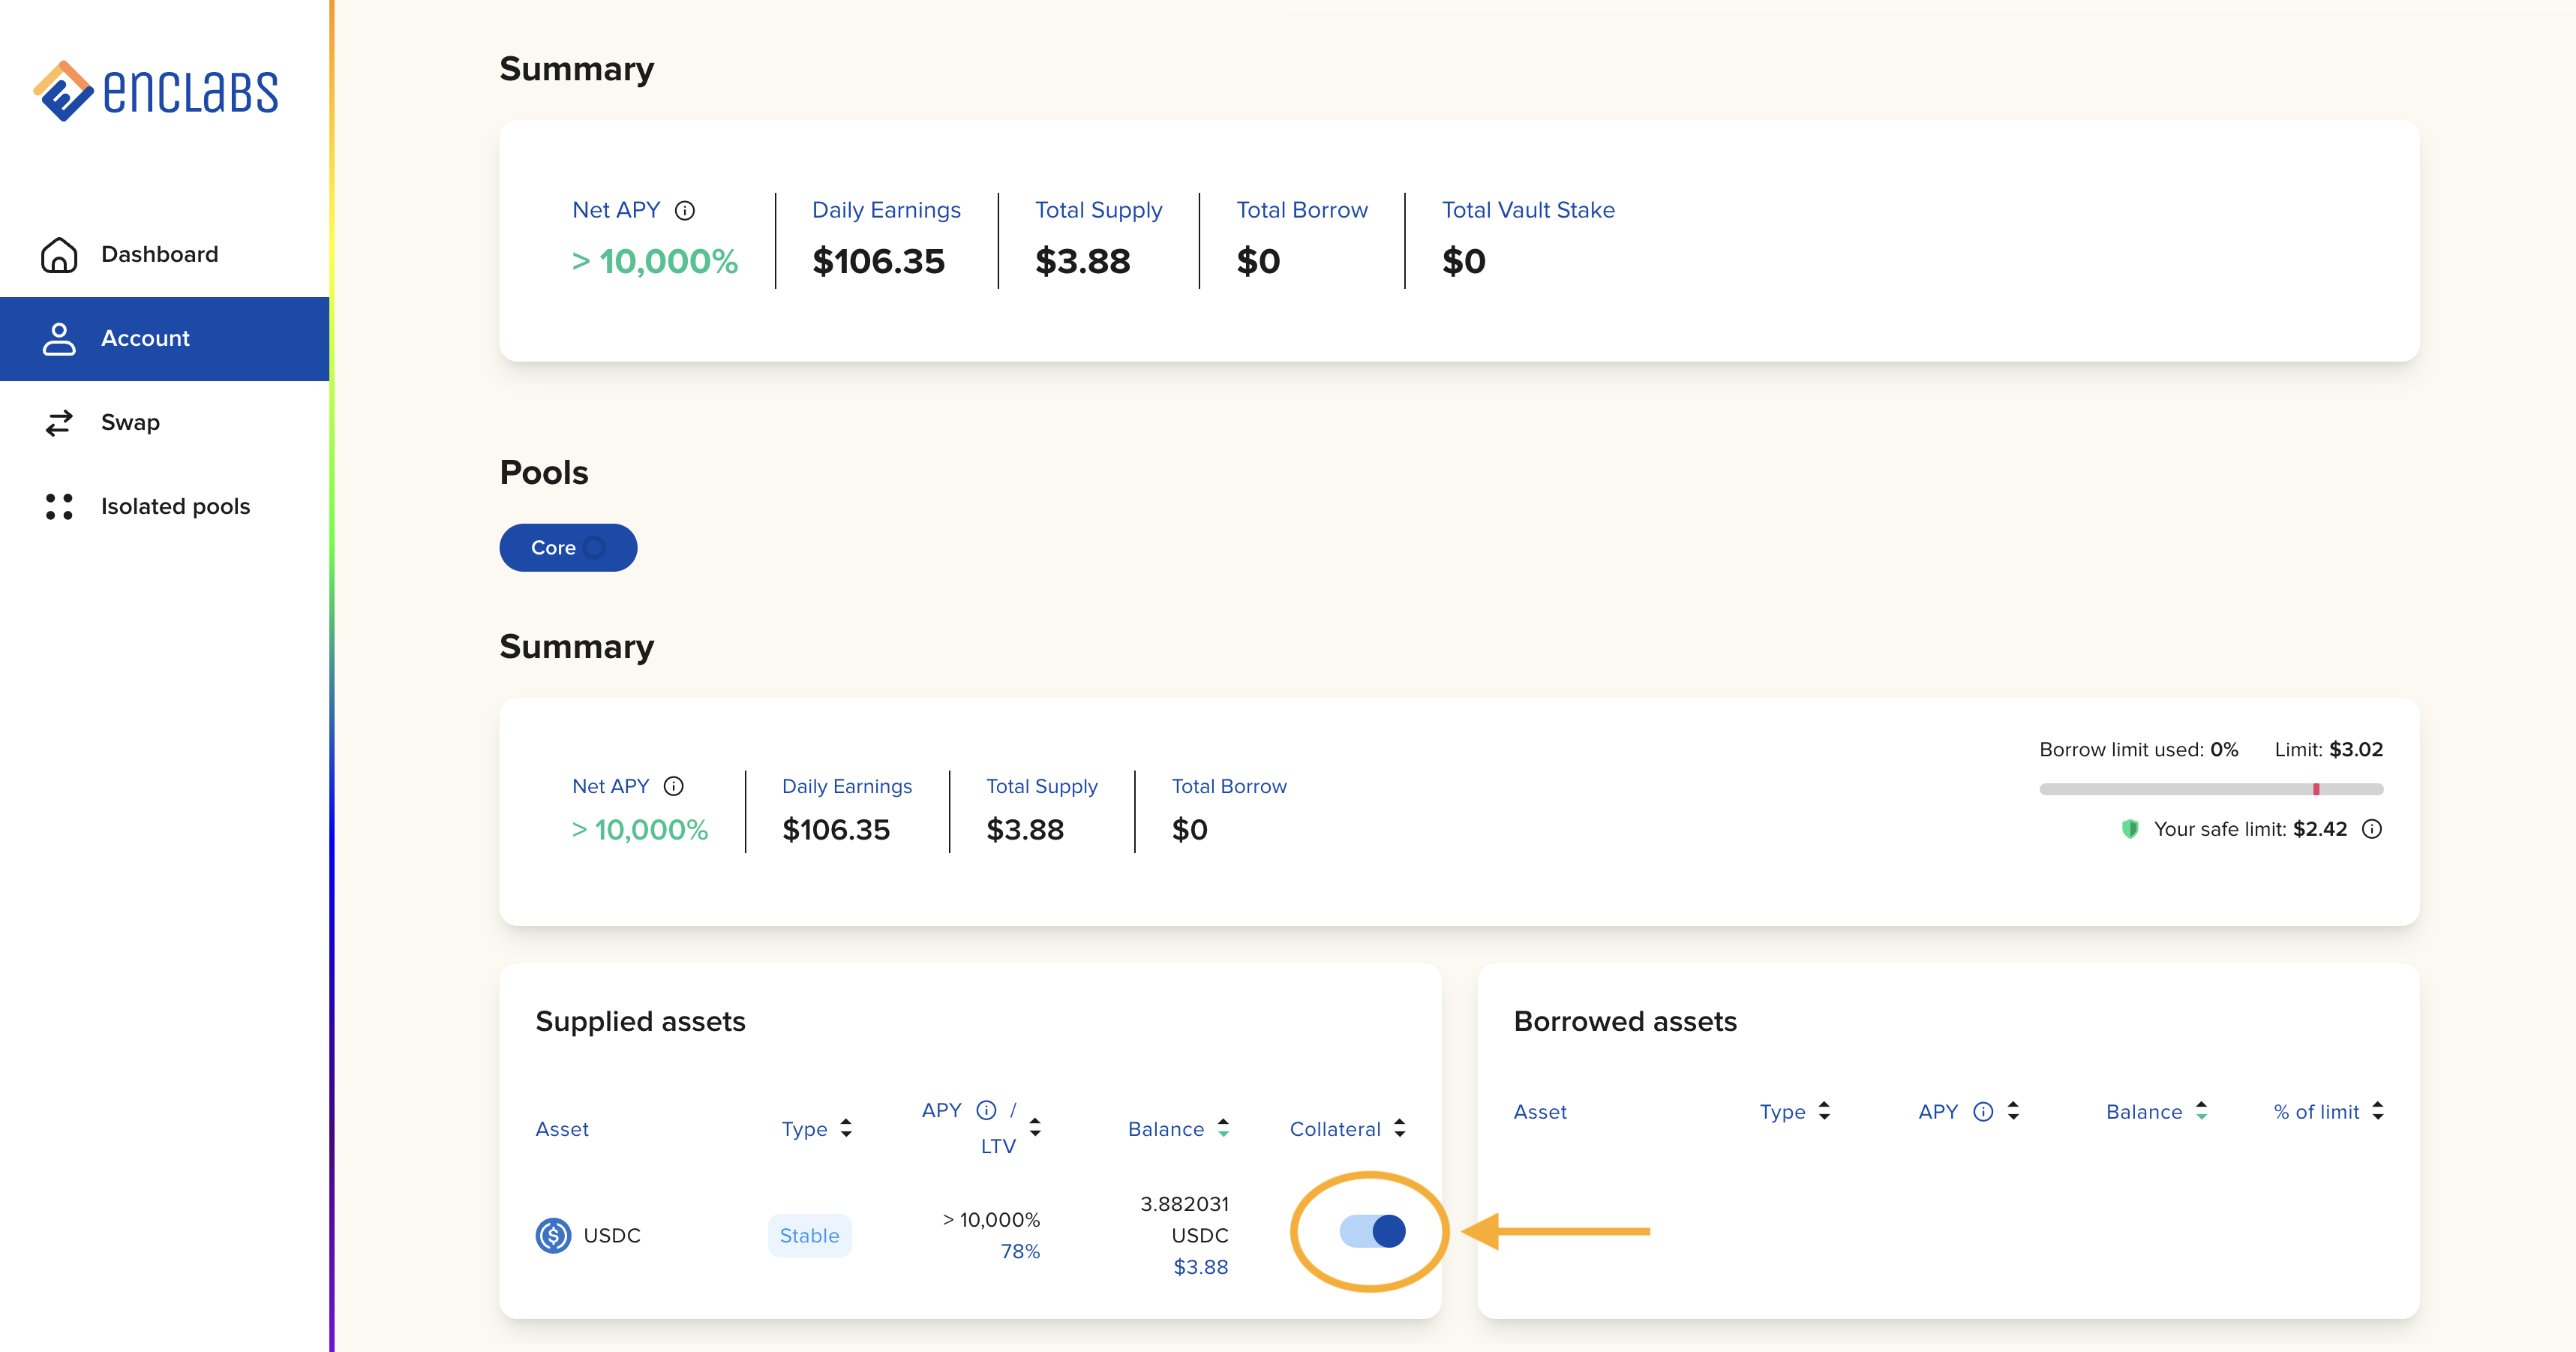Go to Isolated pools page
Screen dimensions: 2576x1352
175,507
